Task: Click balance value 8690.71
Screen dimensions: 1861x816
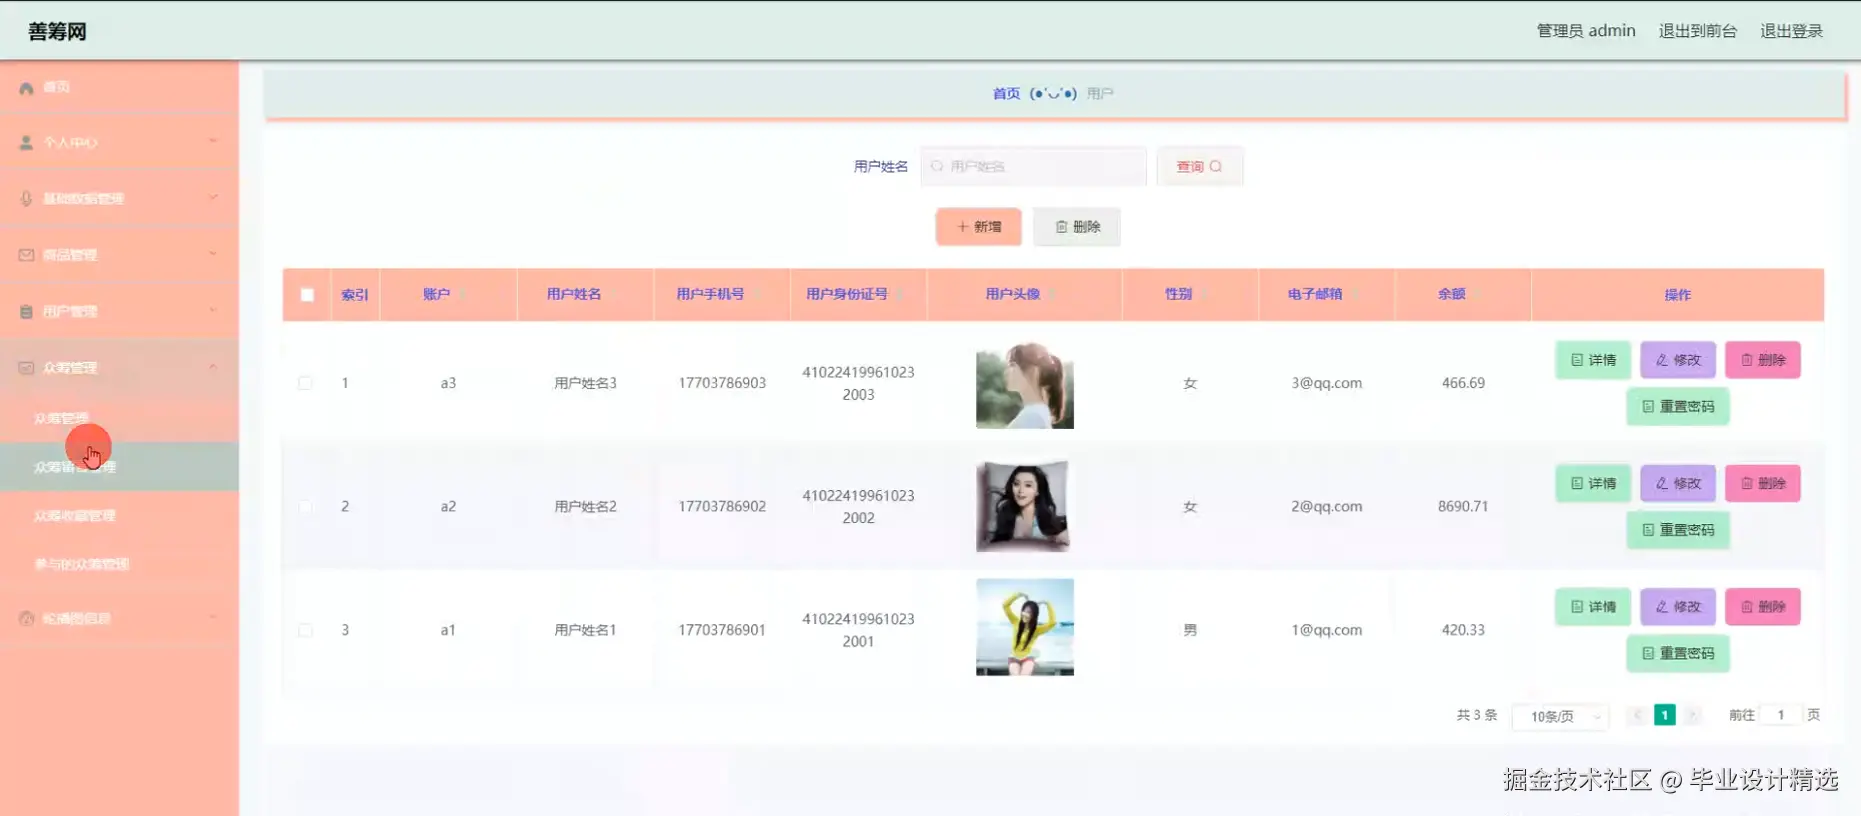Action: pos(1463,507)
